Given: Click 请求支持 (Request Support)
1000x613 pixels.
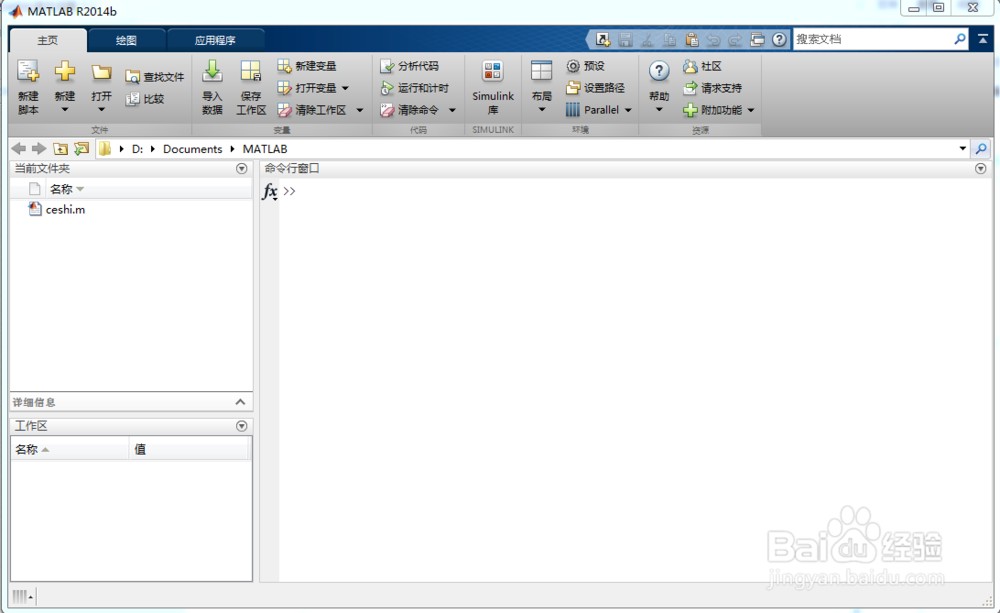Looking at the screenshot, I should tap(712, 88).
